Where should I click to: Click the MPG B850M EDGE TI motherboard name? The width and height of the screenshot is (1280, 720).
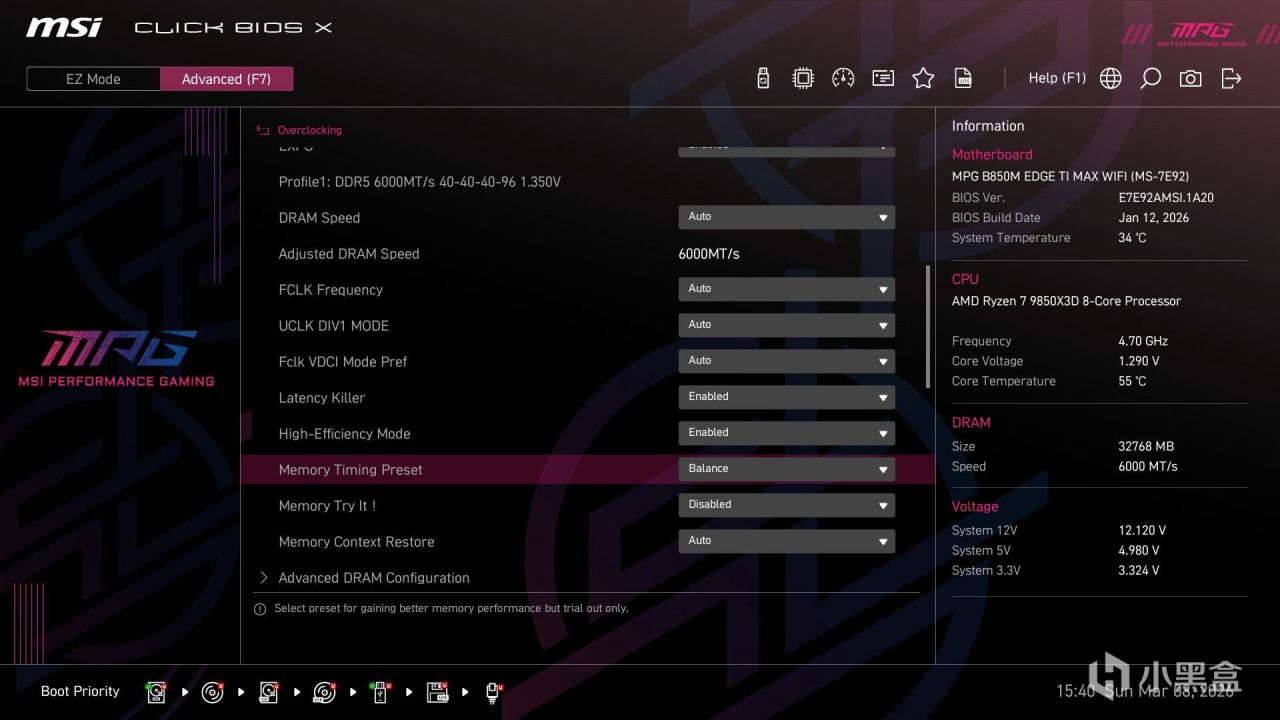[1070, 176]
